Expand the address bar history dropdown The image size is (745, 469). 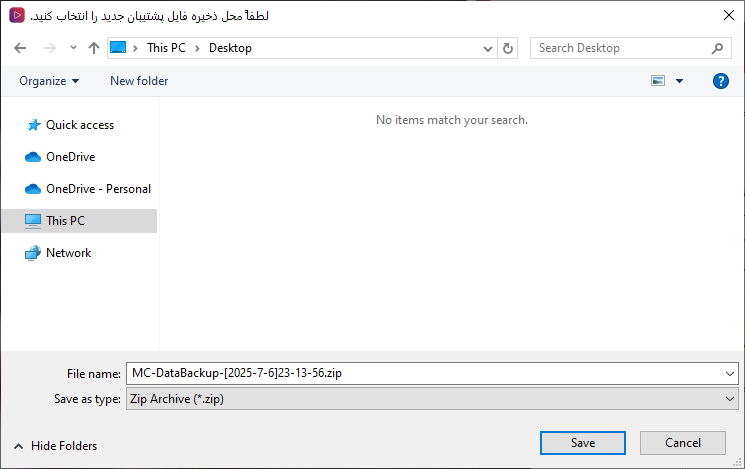tap(487, 48)
